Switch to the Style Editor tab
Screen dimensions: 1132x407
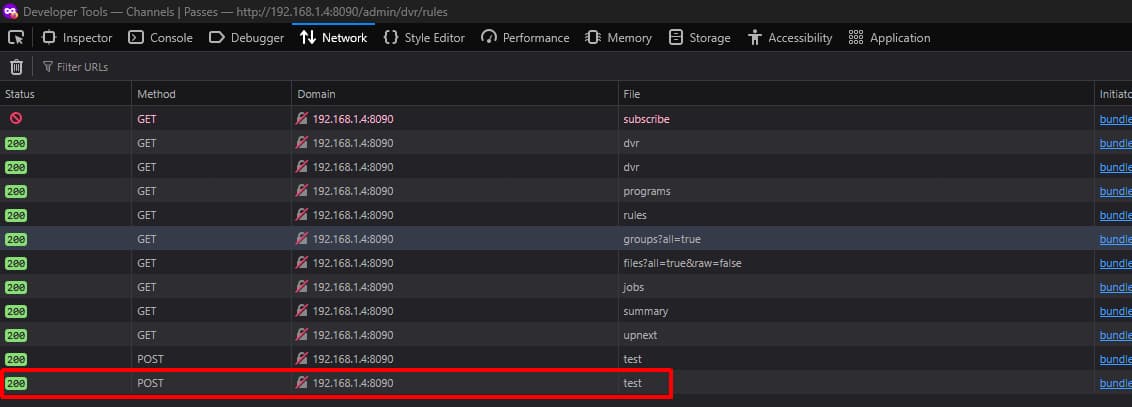click(x=424, y=38)
